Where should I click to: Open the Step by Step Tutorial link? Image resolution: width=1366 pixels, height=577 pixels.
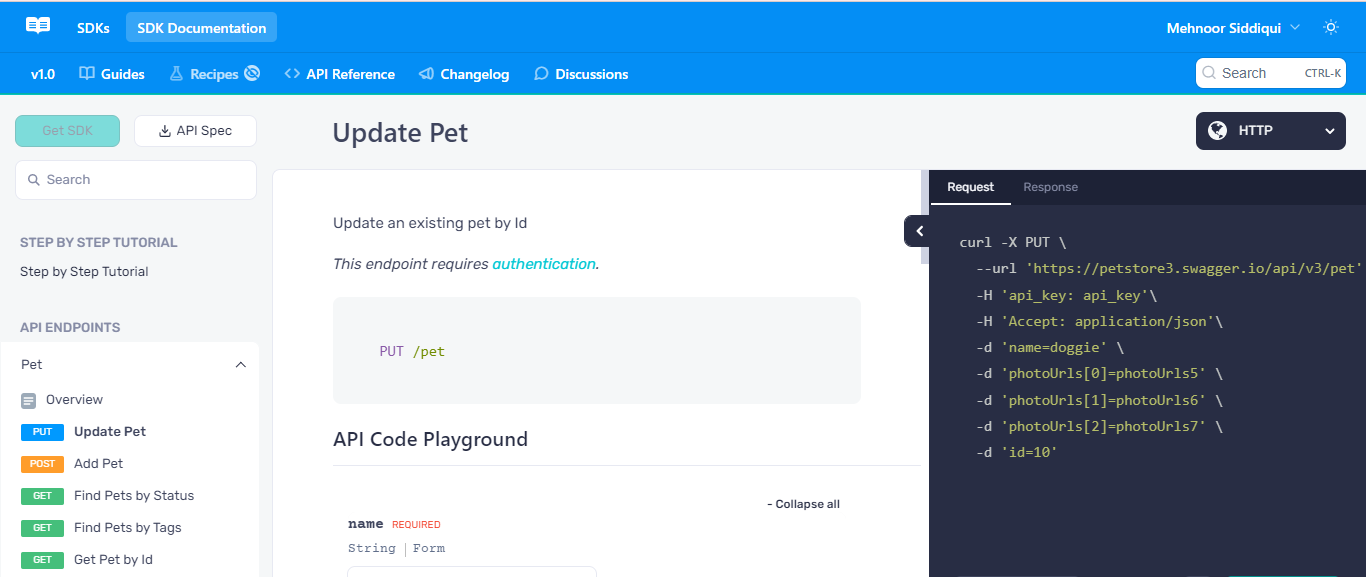[x=84, y=272]
